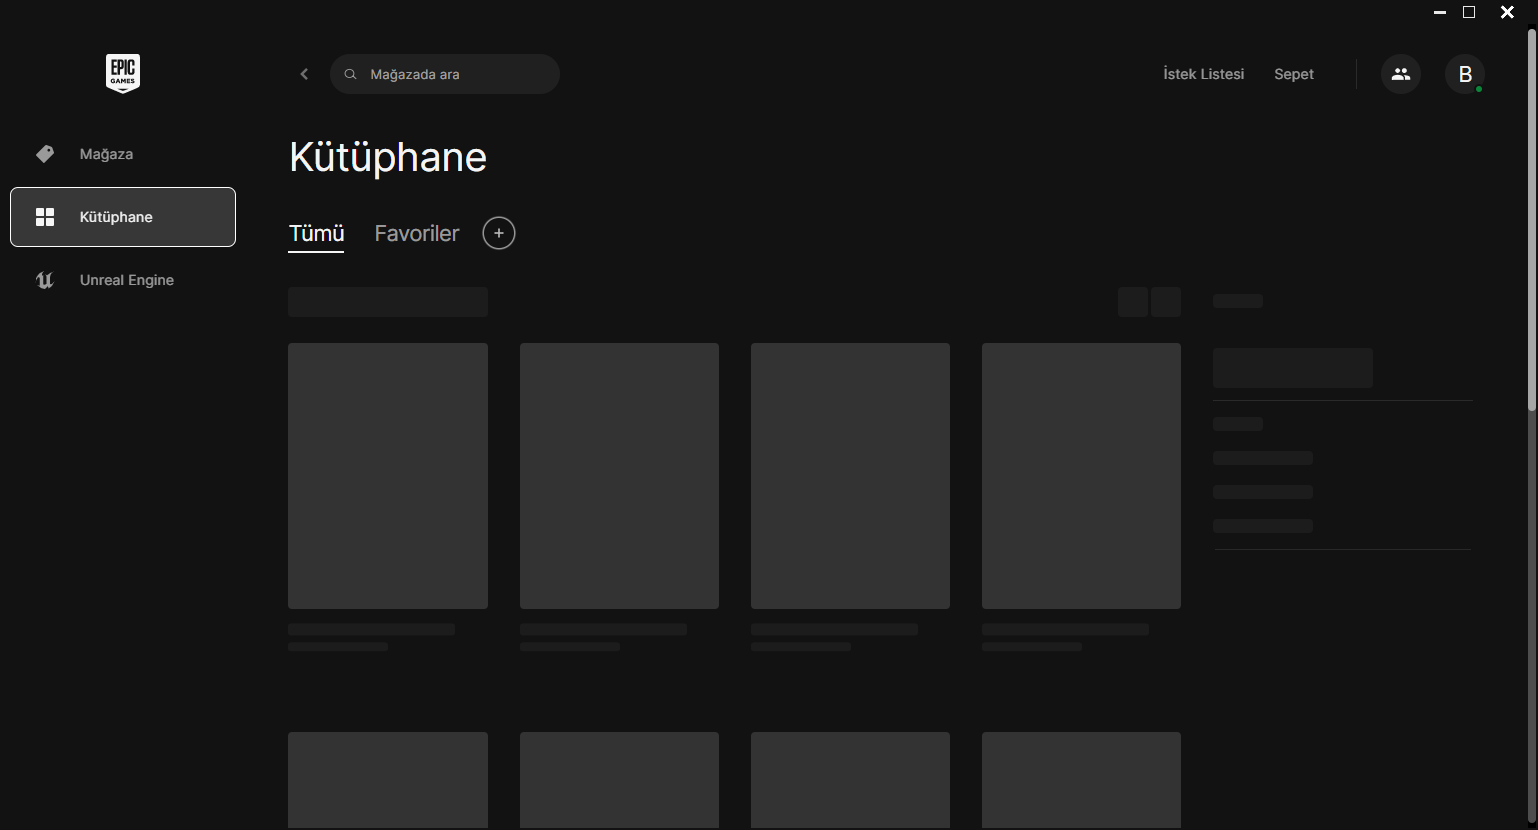
Task: Open the Sepet link
Action: (x=1294, y=74)
